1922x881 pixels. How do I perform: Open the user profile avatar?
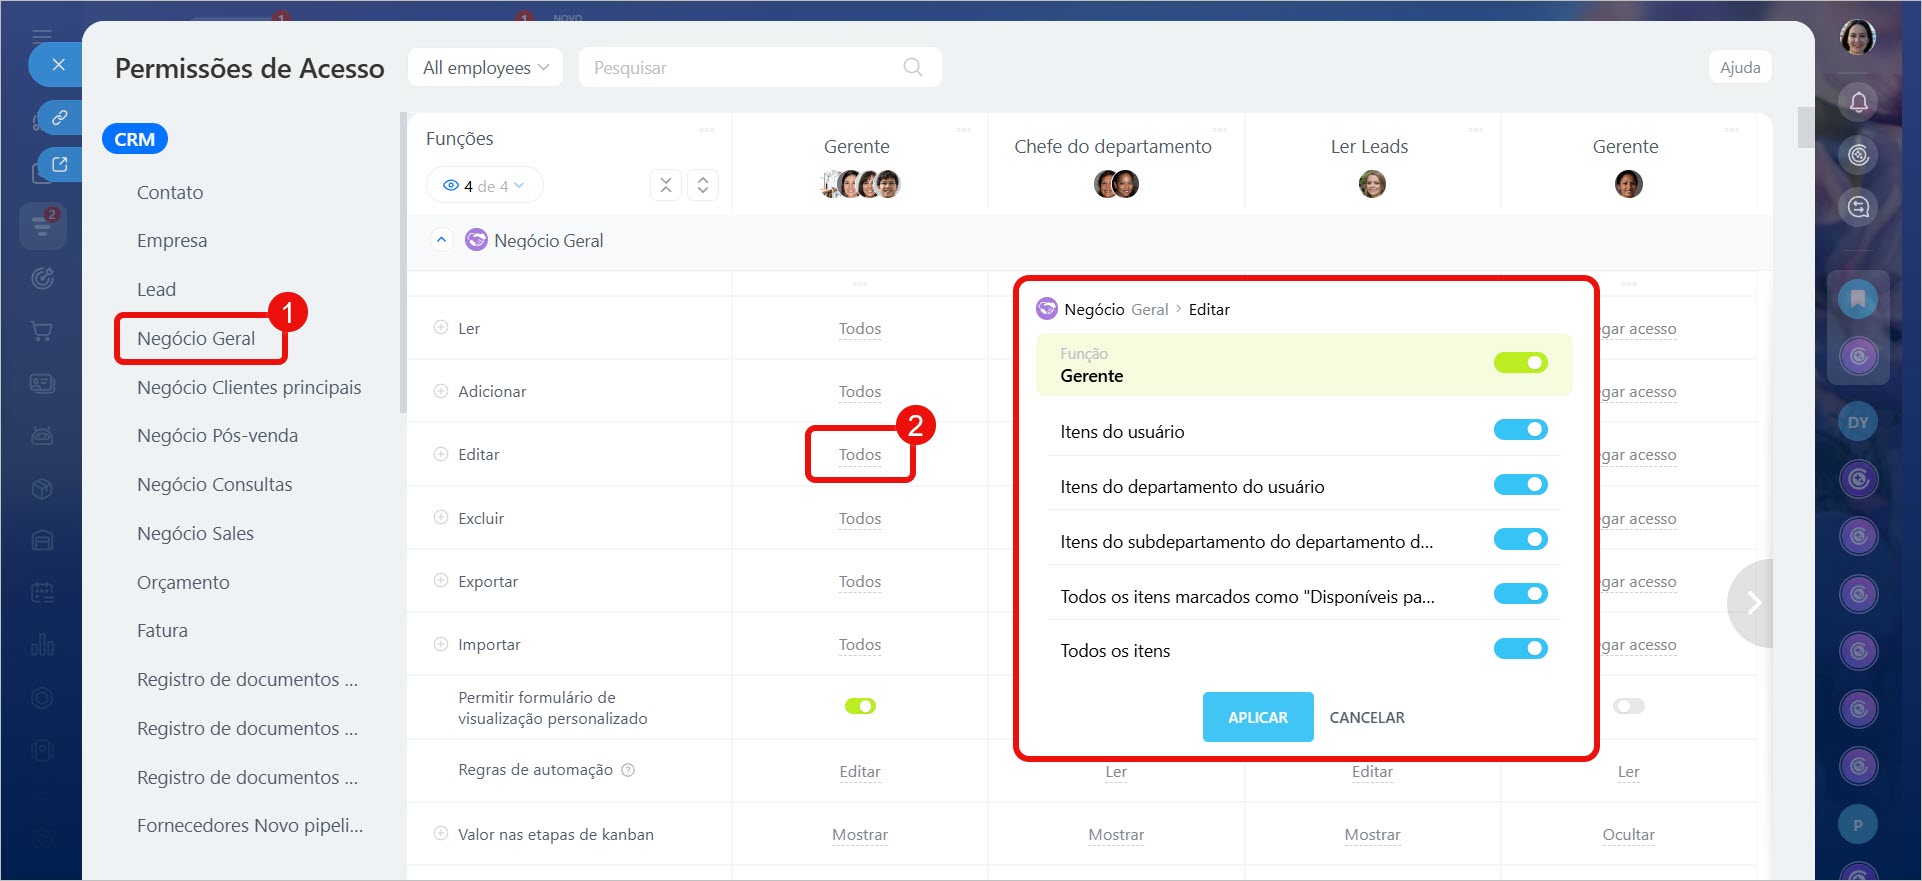point(1857,38)
